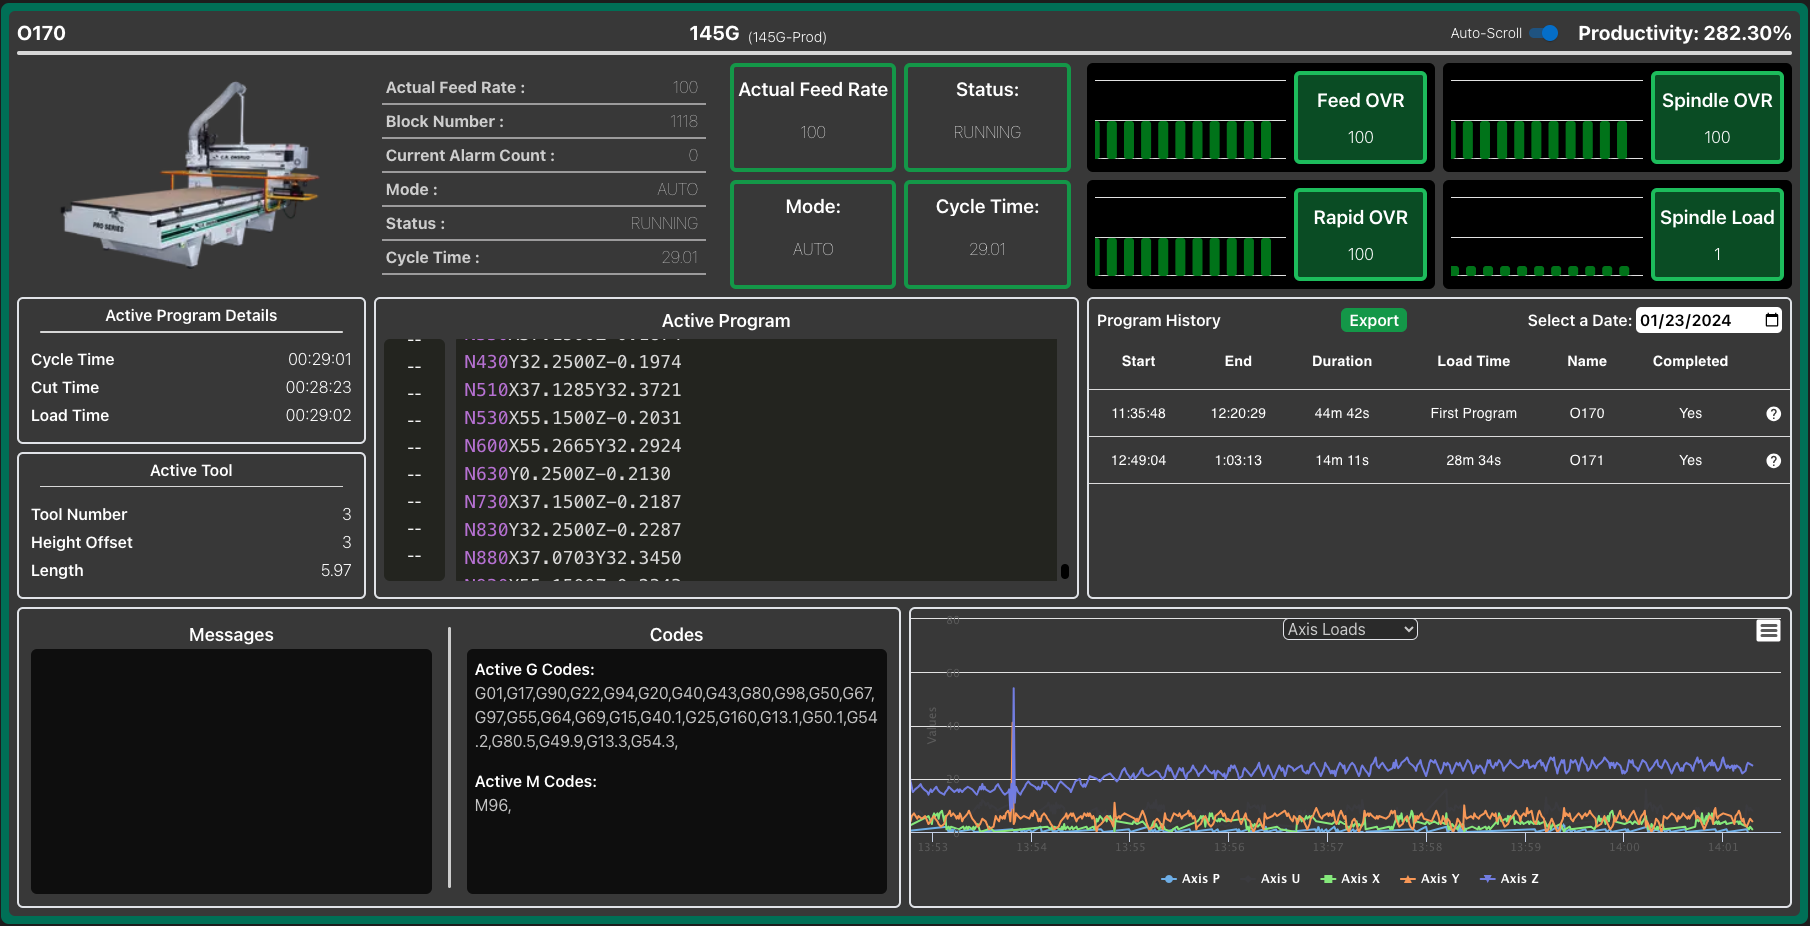Click the Axis P legend marker

(x=1169, y=879)
